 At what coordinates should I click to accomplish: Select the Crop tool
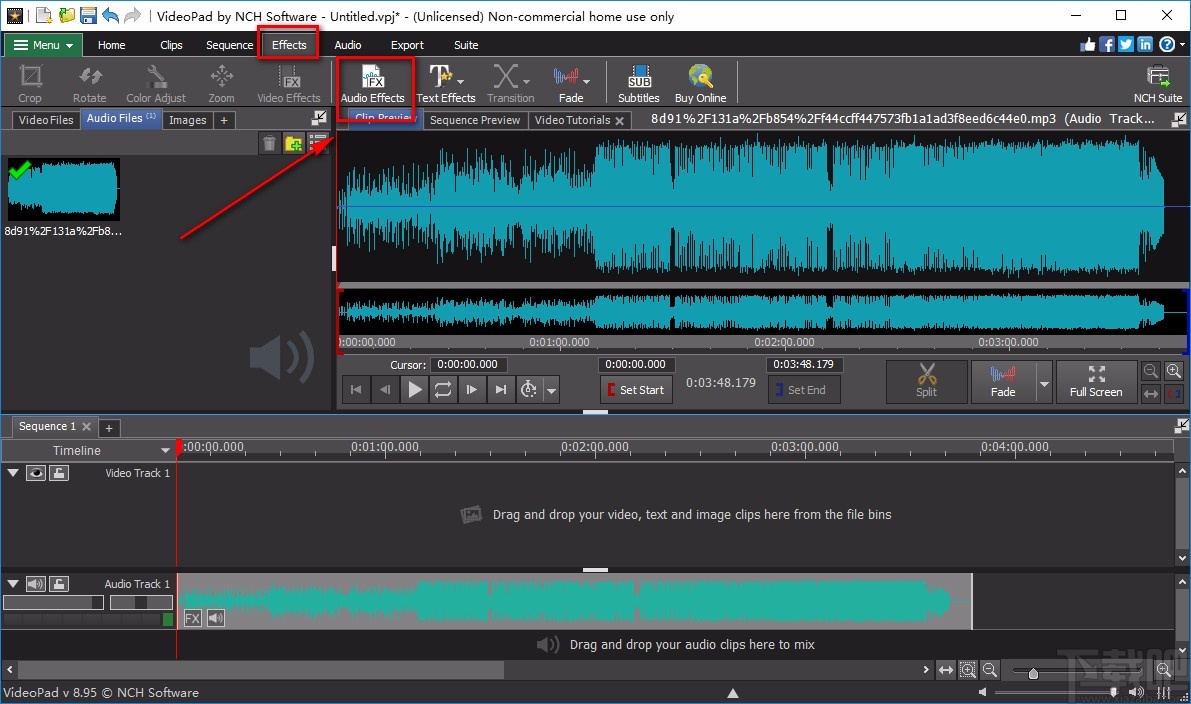[29, 82]
